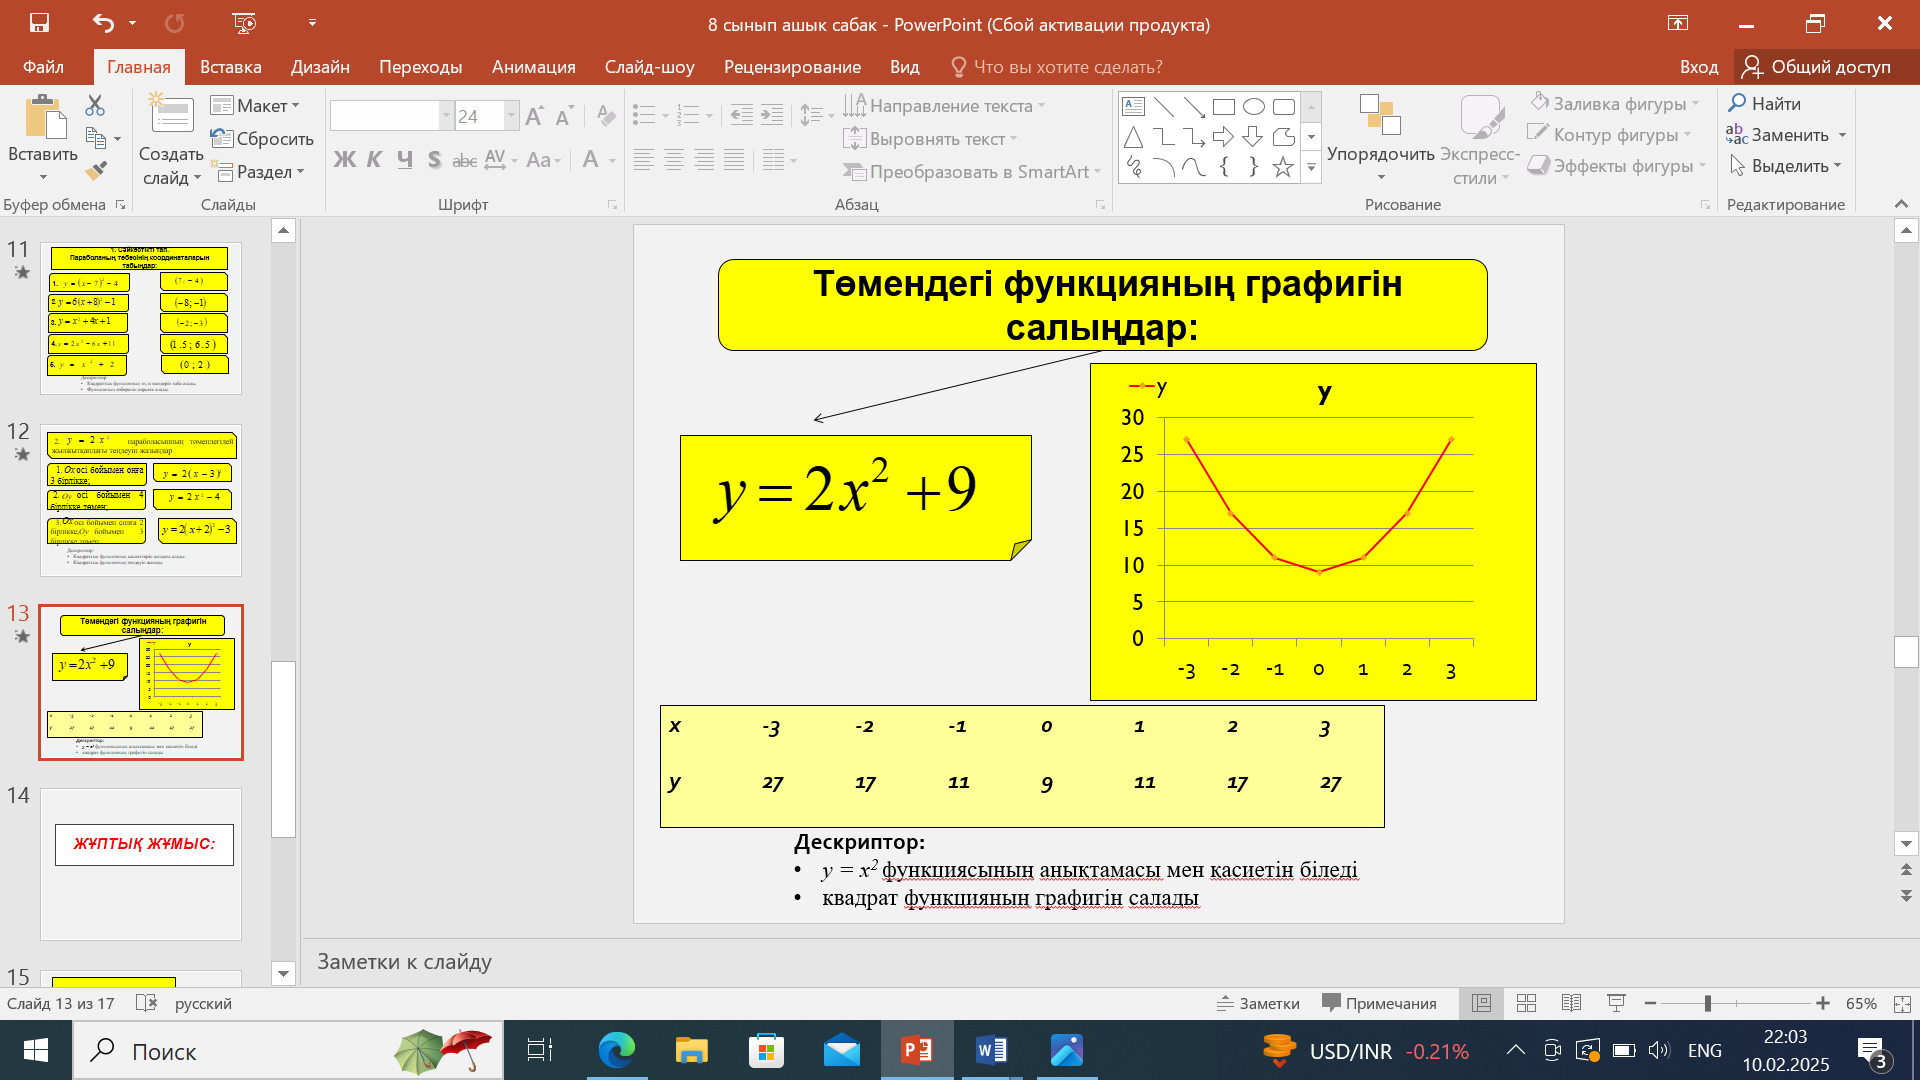This screenshot has width=1920, height=1080.
Task: Click the Найти find button
Action: [1764, 103]
